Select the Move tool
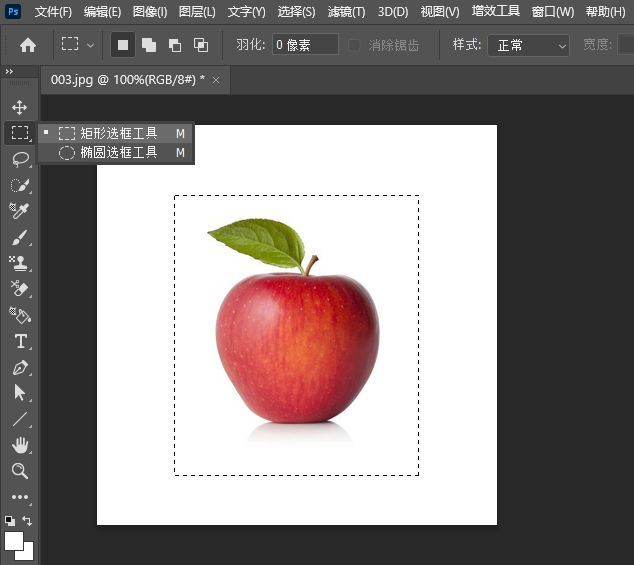 (19, 107)
